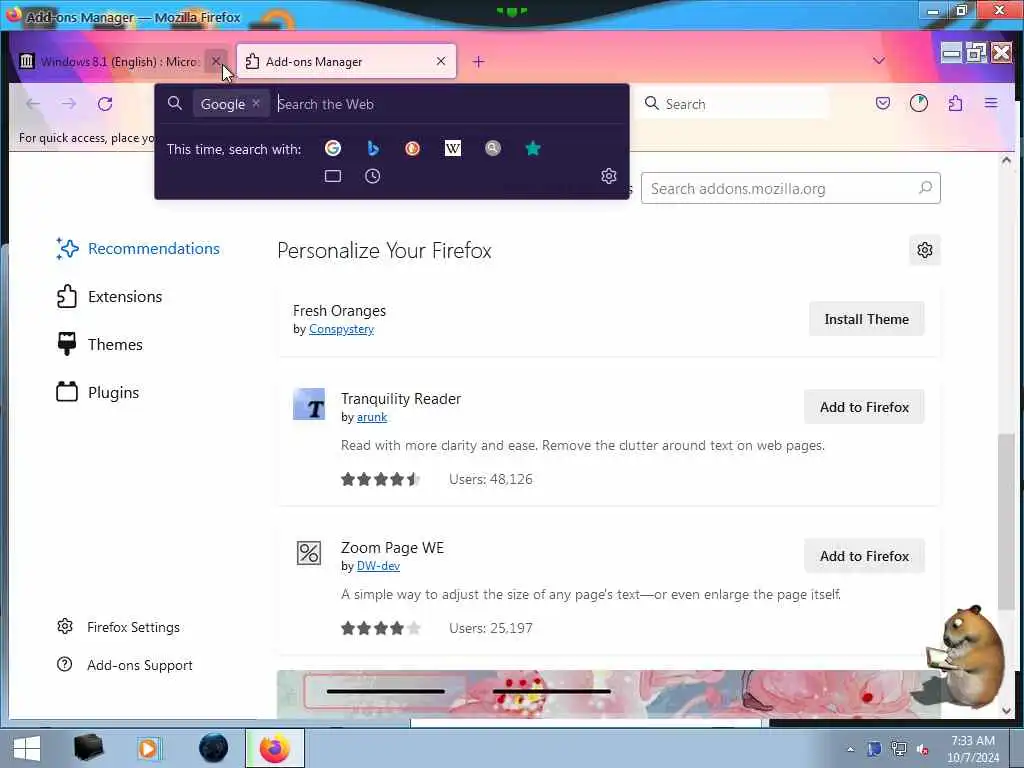Open the Firefox account icon
The width and height of the screenshot is (1024, 768).
(x=919, y=103)
